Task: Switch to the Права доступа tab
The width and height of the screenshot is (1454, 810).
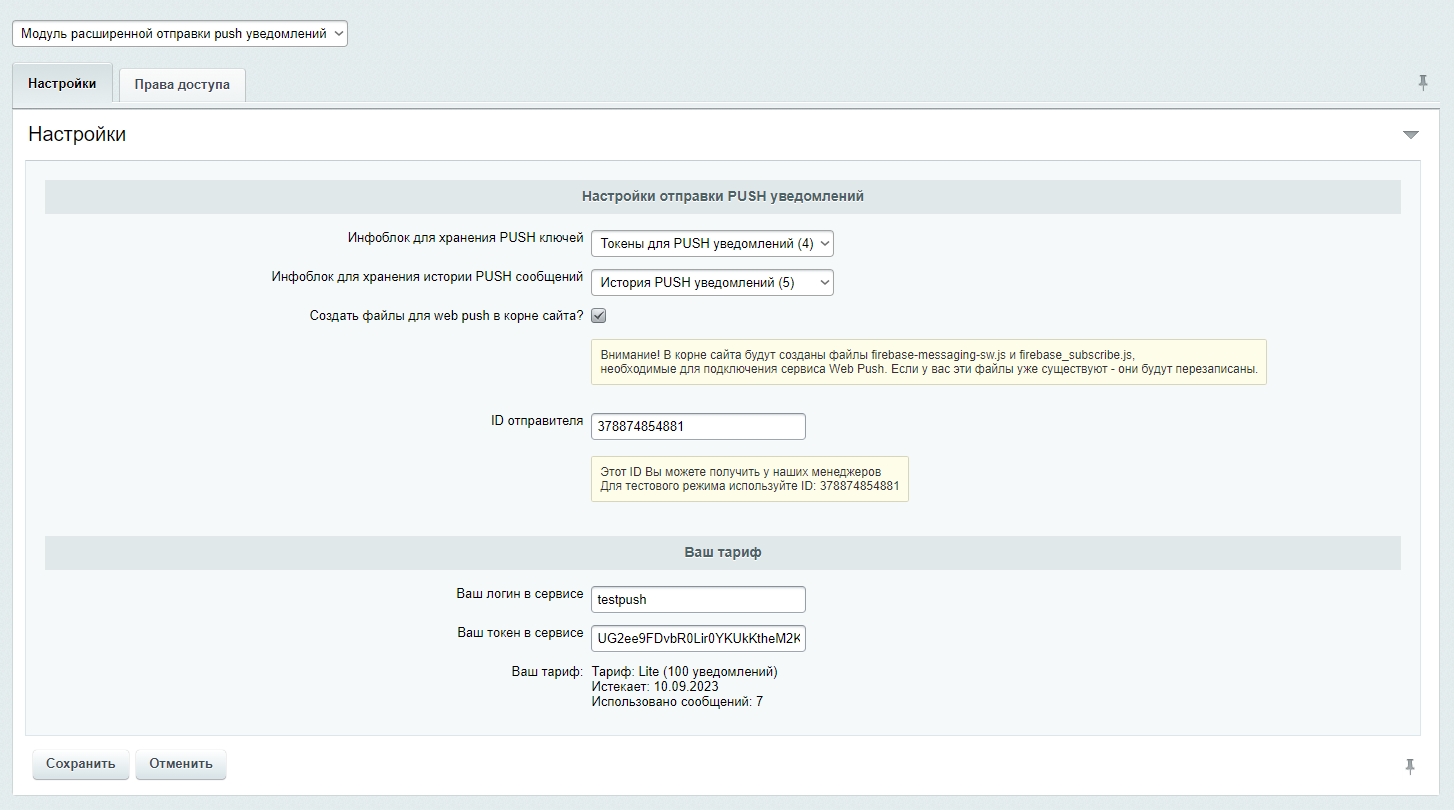Action: tap(182, 85)
